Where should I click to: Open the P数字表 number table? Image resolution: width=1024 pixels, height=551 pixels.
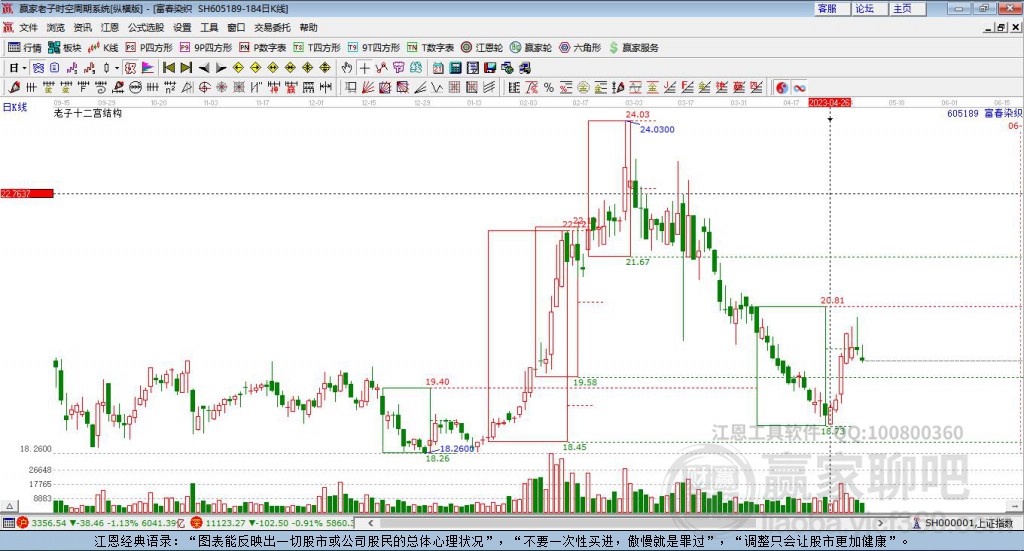point(263,48)
